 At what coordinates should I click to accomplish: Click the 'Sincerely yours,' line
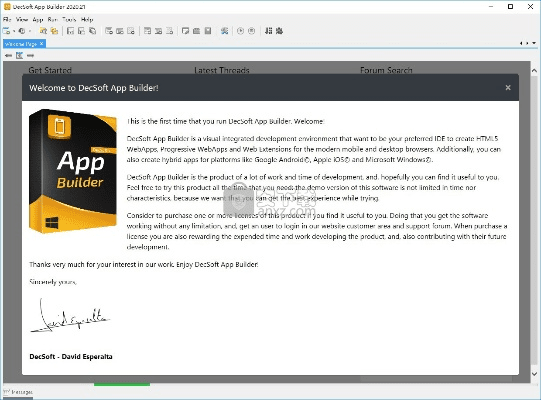tap(53, 282)
